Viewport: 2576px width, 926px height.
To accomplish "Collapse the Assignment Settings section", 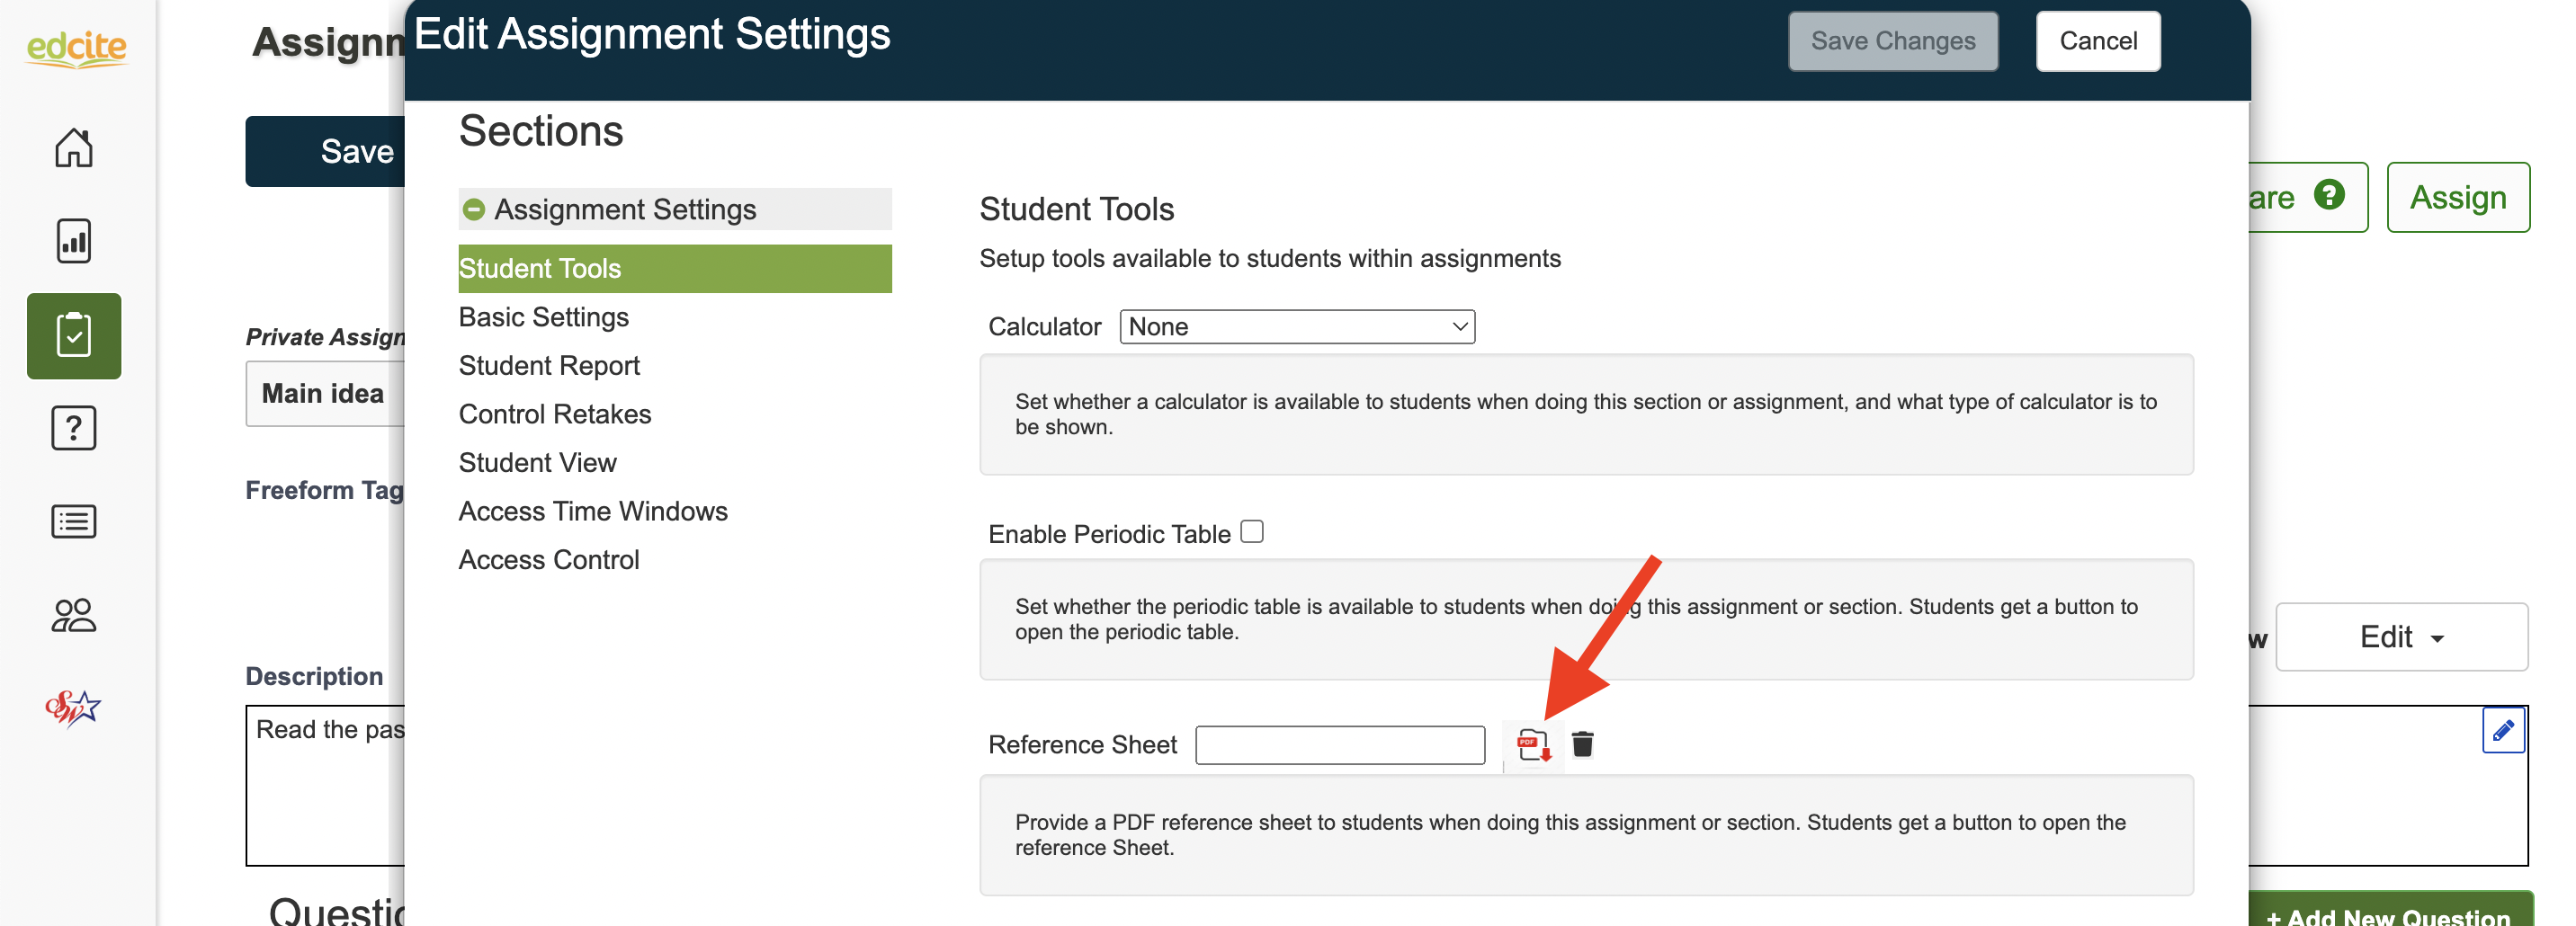I will (474, 210).
